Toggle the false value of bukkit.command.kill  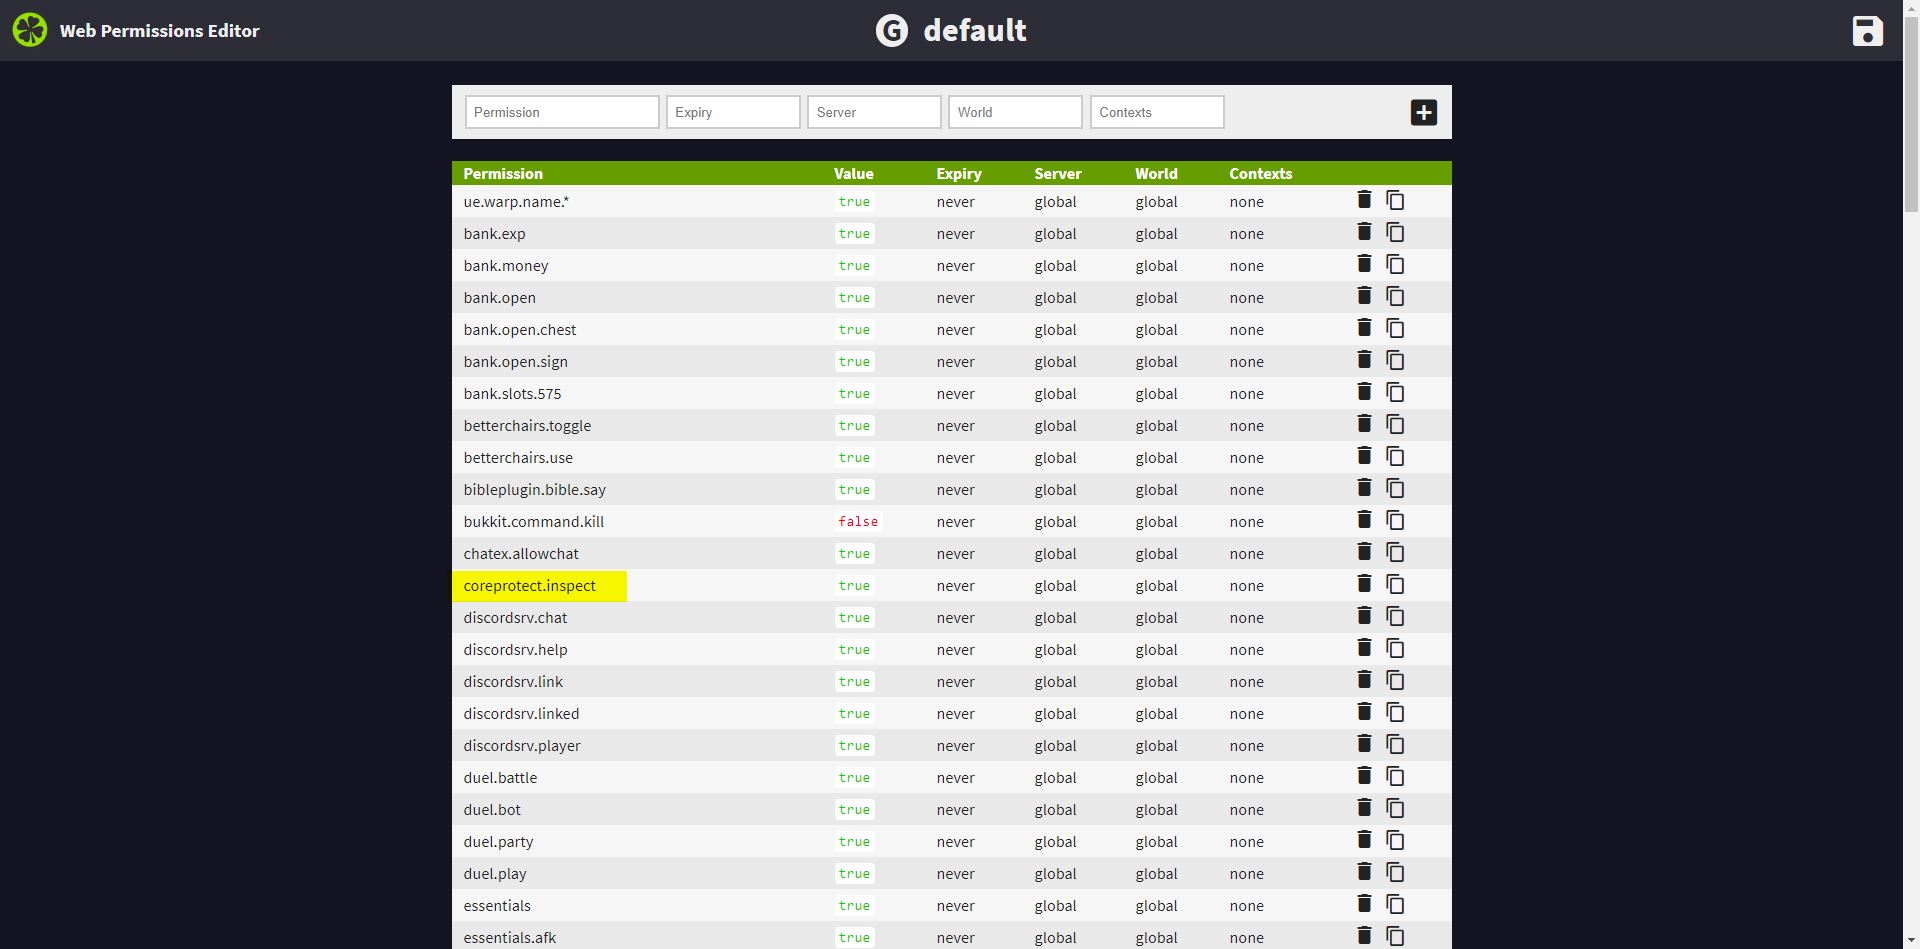click(x=858, y=522)
